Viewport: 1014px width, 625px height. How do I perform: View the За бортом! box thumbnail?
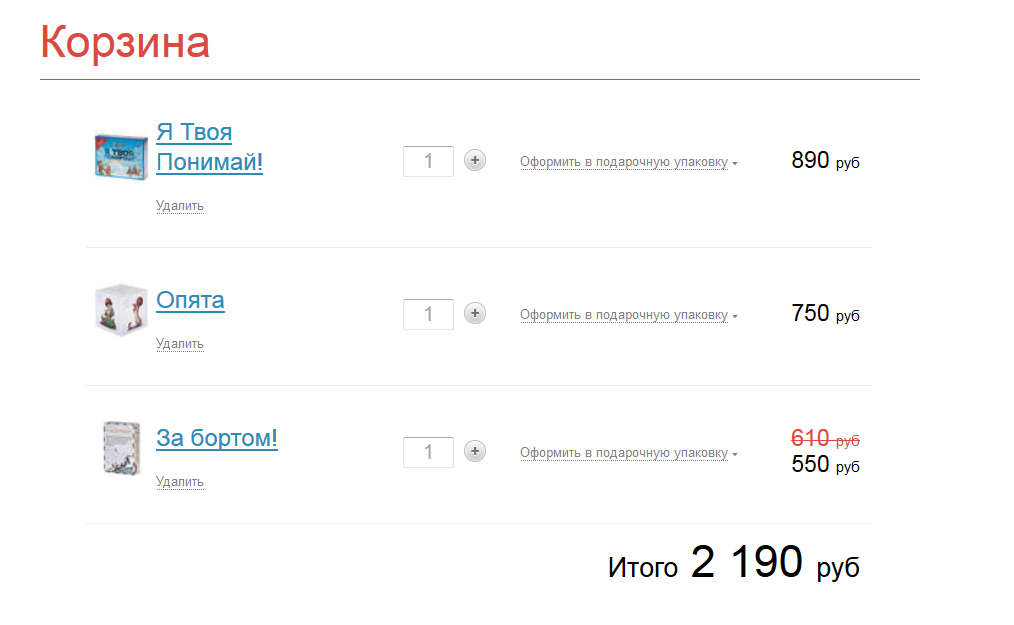120,448
